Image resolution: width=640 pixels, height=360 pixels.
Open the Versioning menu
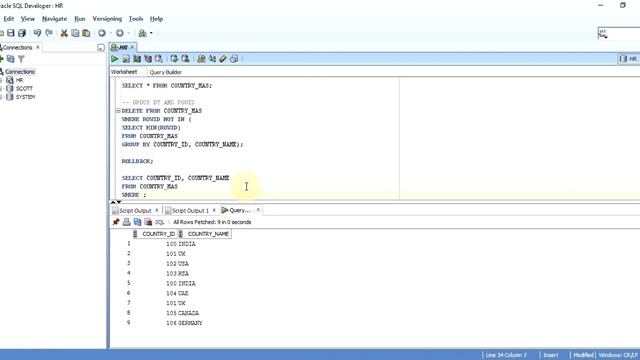pyautogui.click(x=107, y=19)
